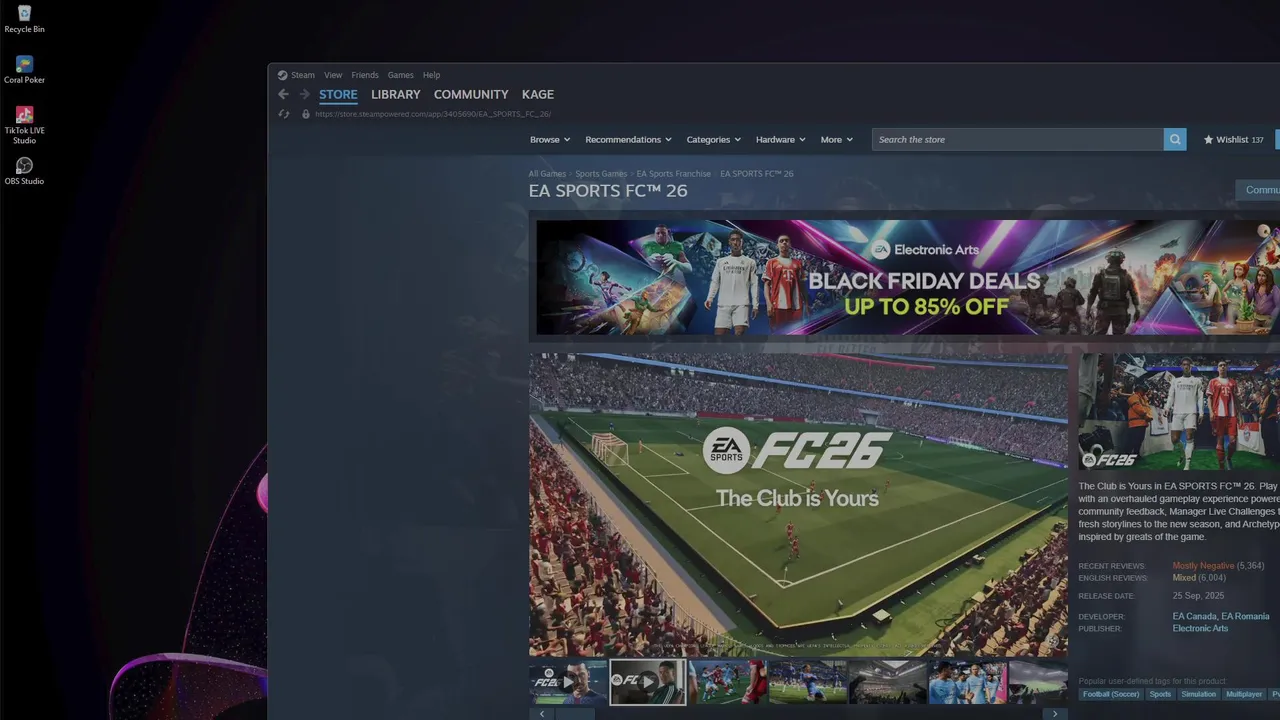The image size is (1280, 720).
Task: Select the stadium interior screenshot thumbnail
Action: 888,682
